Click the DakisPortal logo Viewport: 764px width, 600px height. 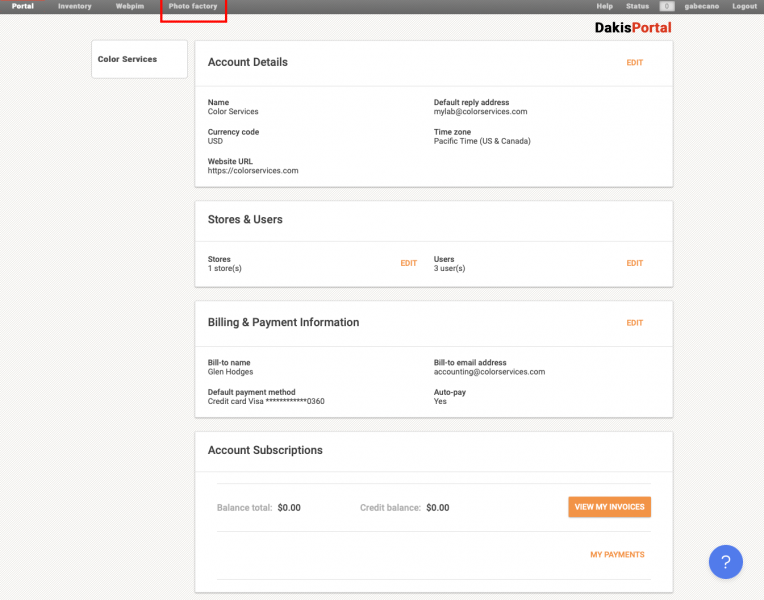point(632,28)
